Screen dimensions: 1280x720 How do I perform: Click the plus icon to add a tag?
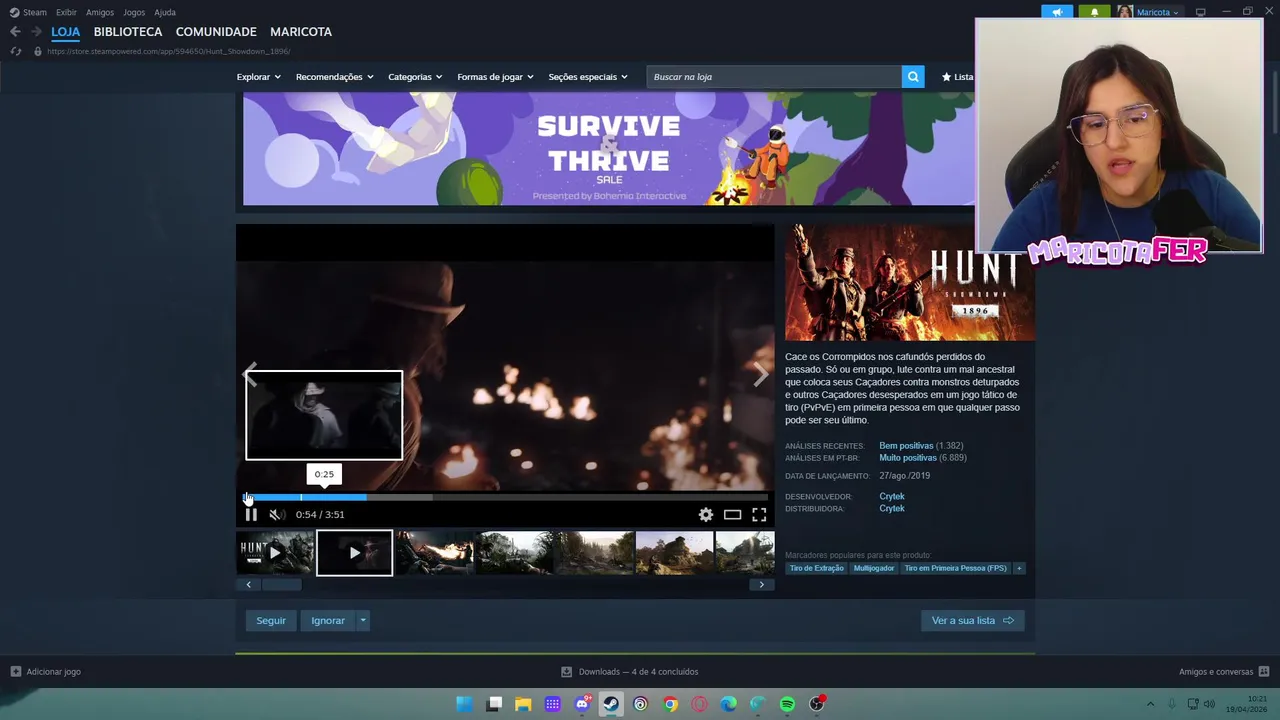(x=1019, y=568)
